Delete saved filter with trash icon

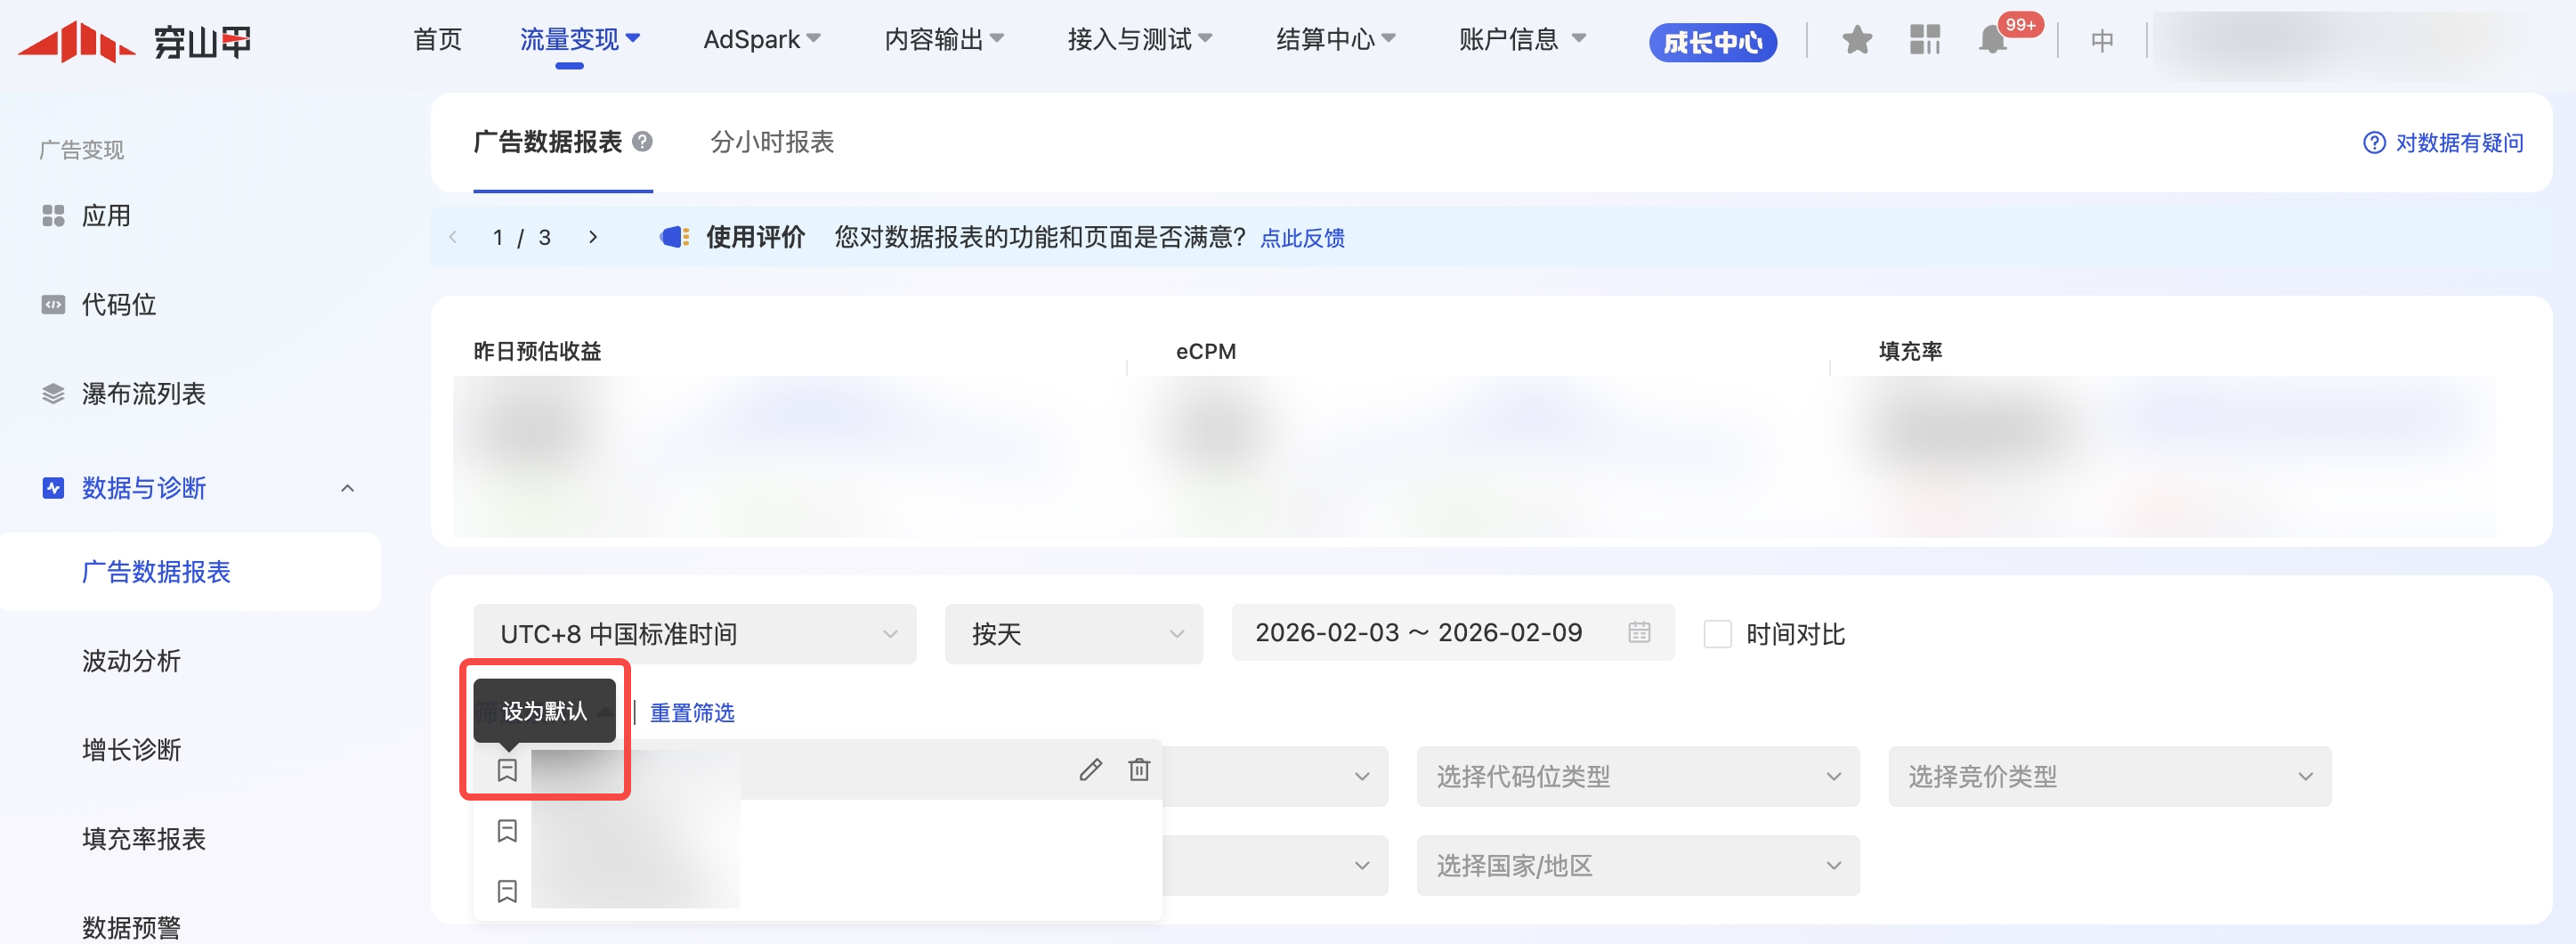coord(1139,769)
